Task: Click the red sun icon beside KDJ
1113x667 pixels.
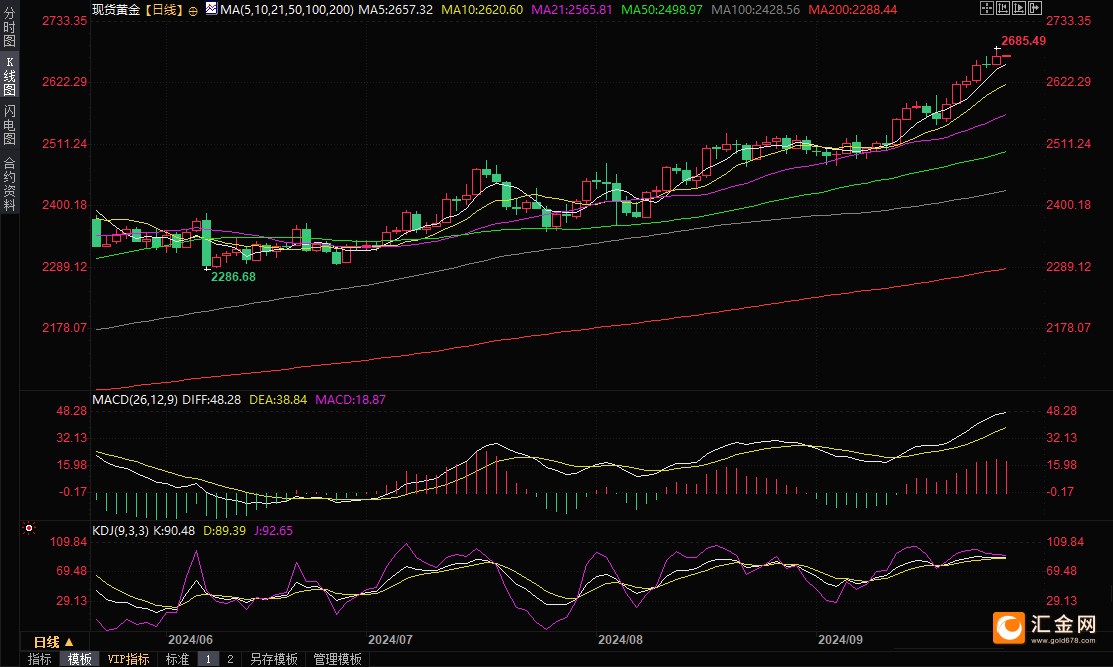Action: pos(29,527)
